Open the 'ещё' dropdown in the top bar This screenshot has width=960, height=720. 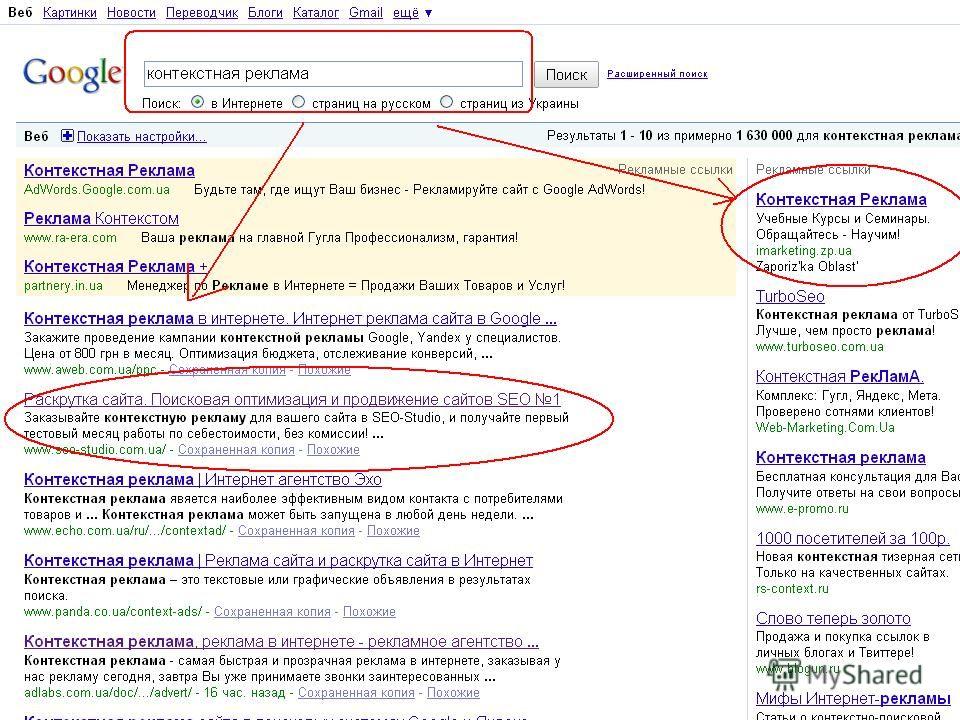point(412,12)
